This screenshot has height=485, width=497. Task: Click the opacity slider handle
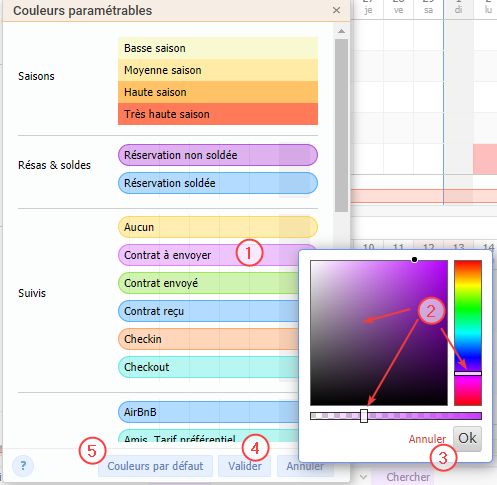click(x=364, y=416)
